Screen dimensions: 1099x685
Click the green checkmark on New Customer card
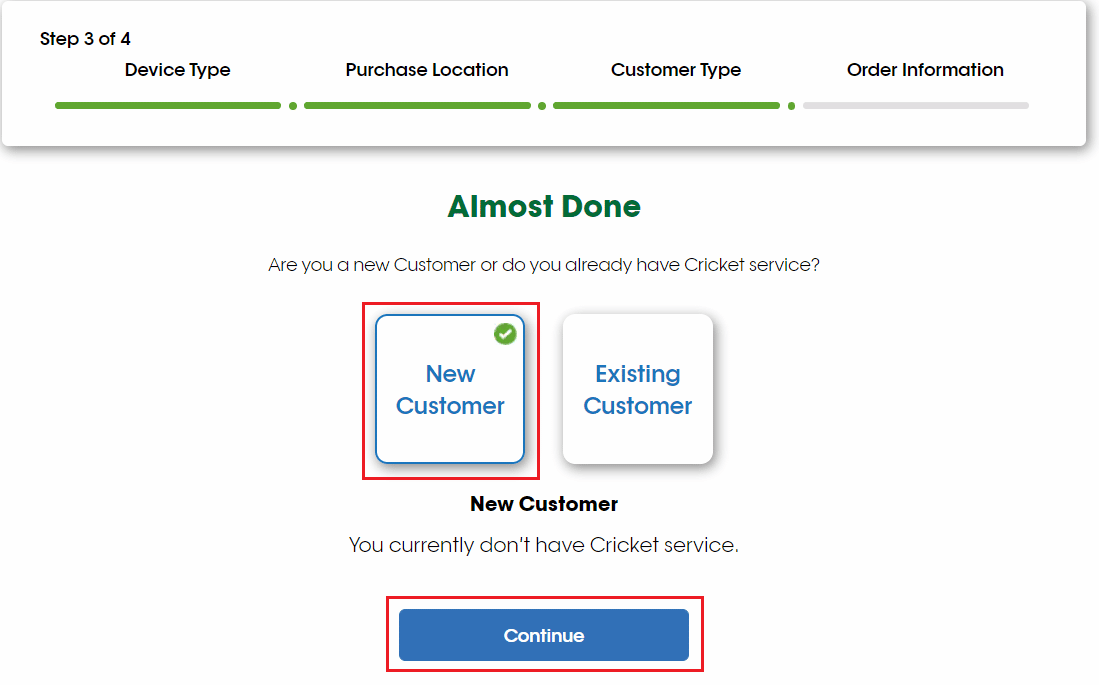point(506,334)
